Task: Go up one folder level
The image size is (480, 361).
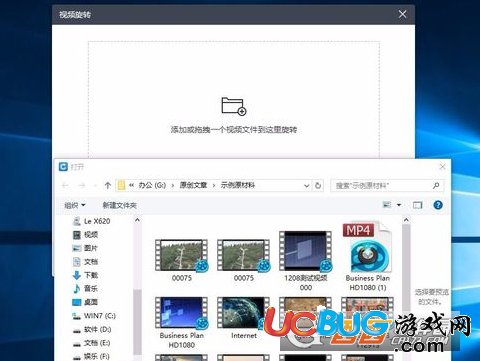Action: (107, 185)
